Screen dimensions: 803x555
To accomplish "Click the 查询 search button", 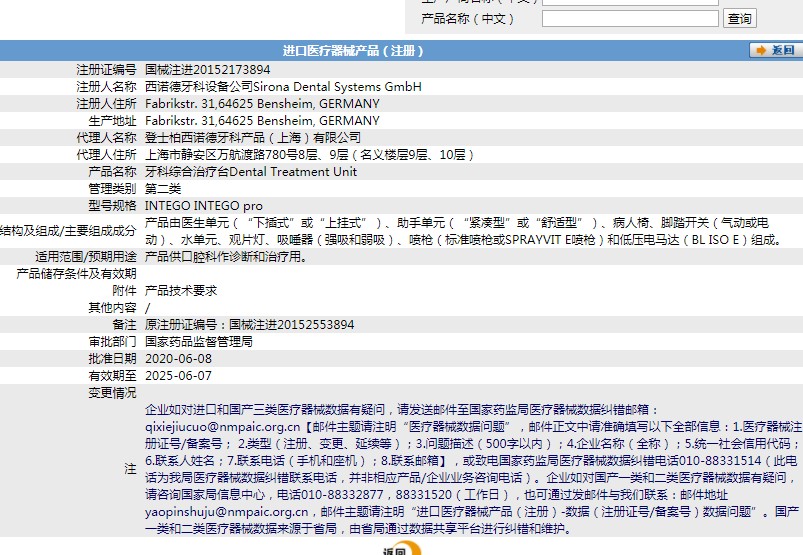I will point(739,19).
